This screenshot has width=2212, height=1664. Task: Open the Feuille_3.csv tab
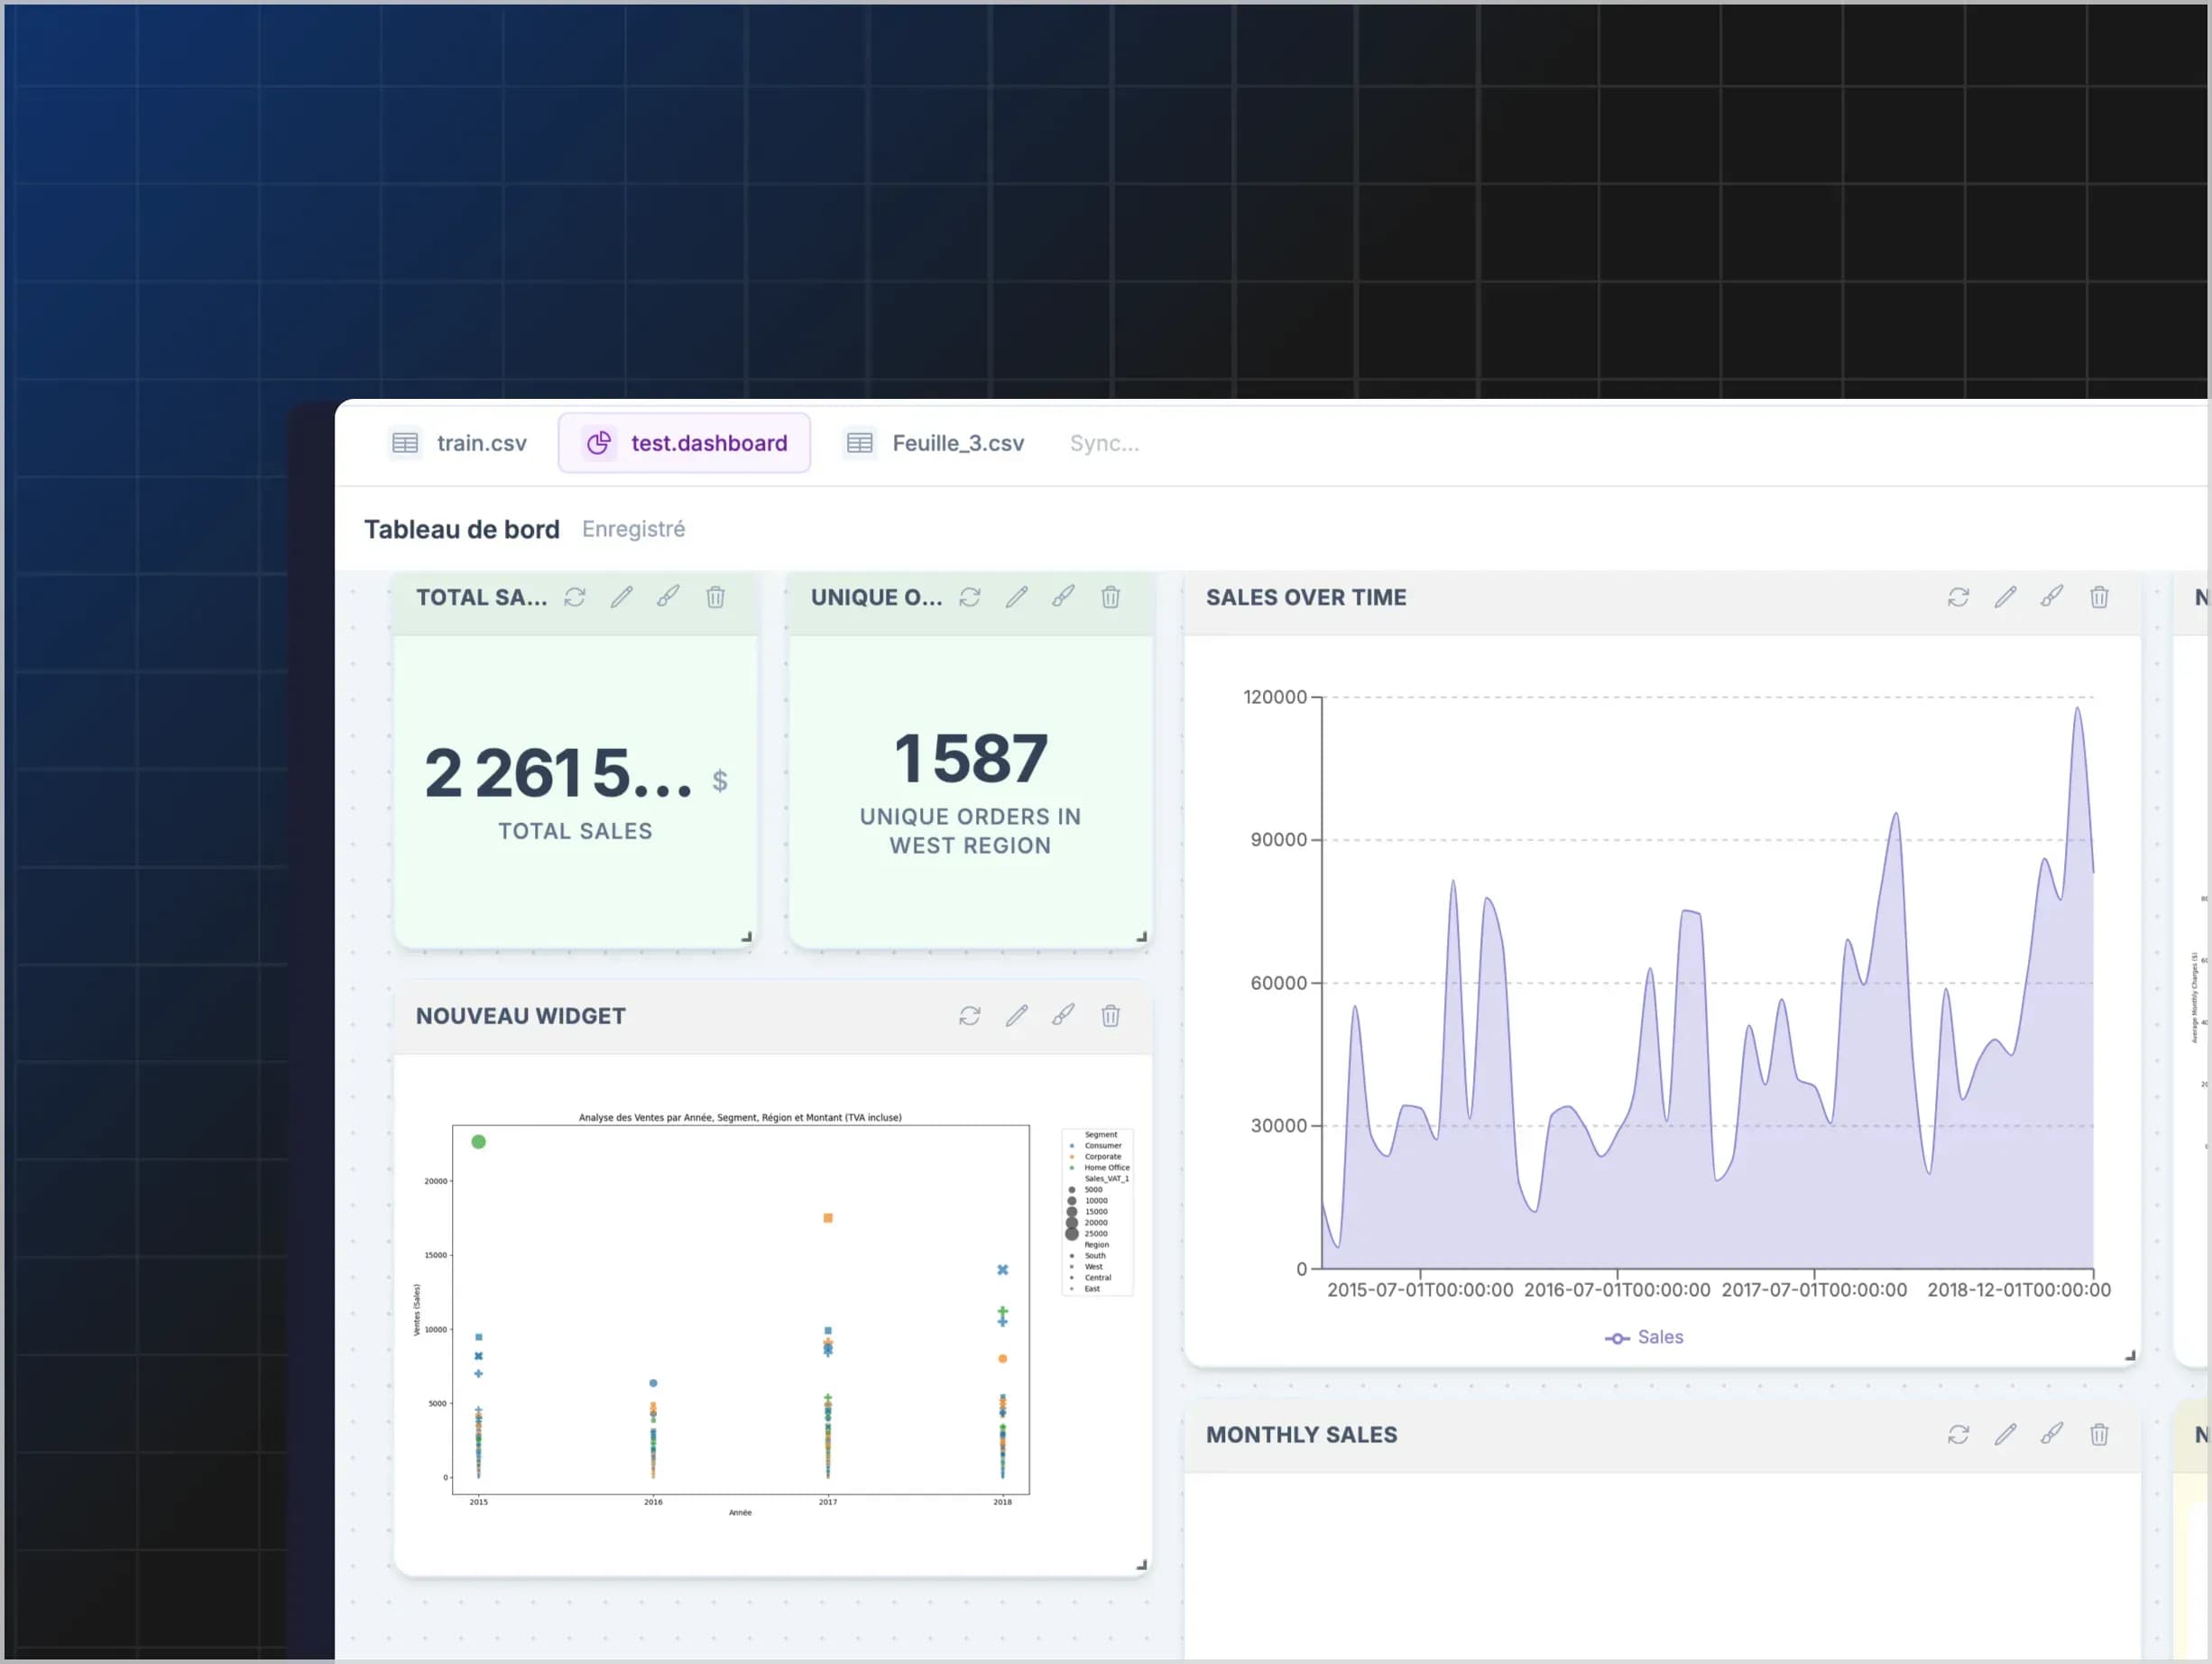[x=957, y=442]
